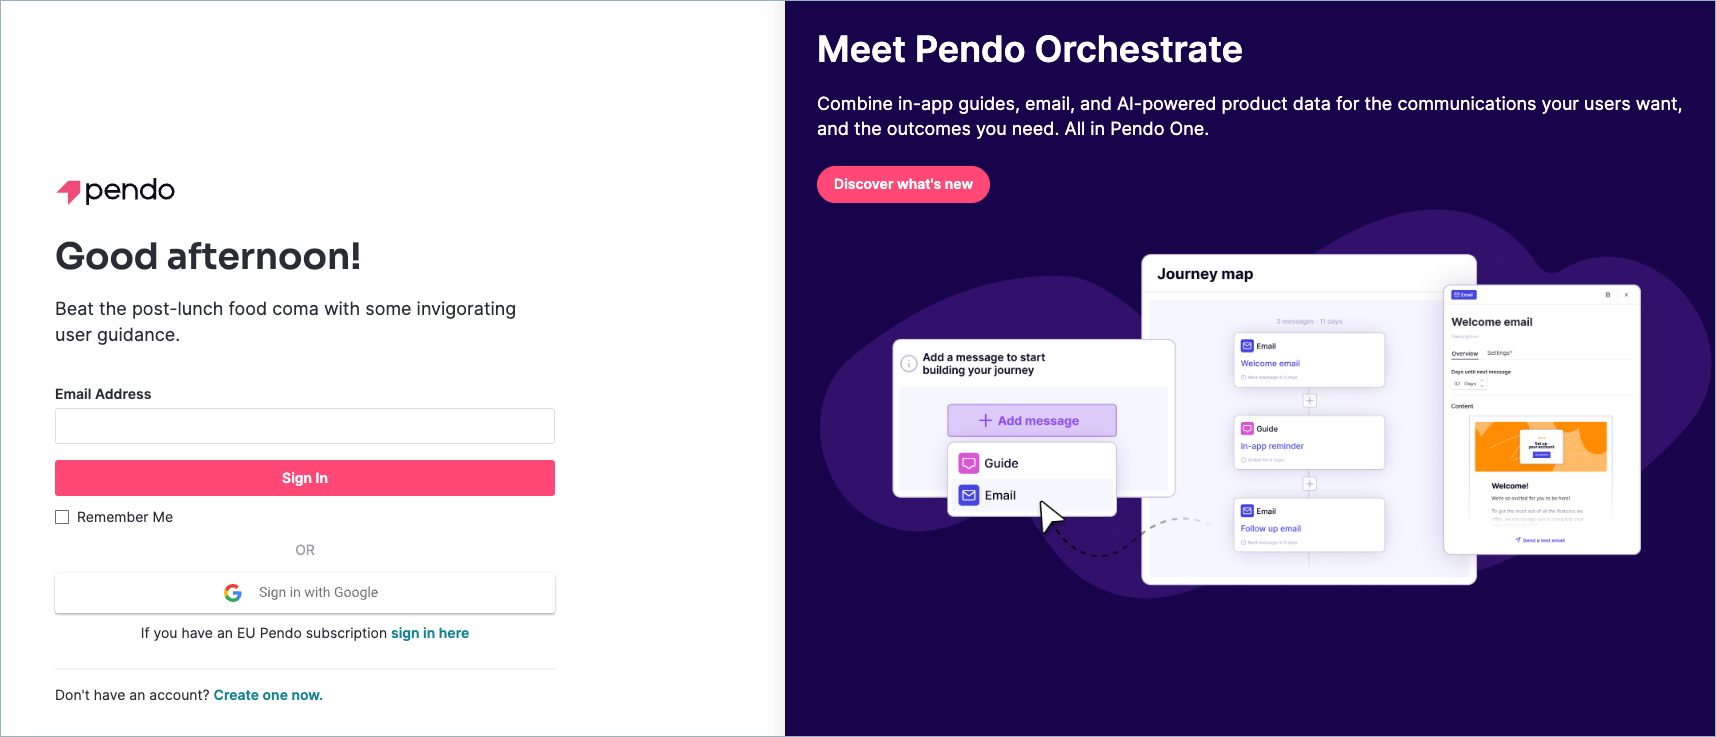
Task: Click the Email icon on Follow up email card
Action: (x=1247, y=510)
